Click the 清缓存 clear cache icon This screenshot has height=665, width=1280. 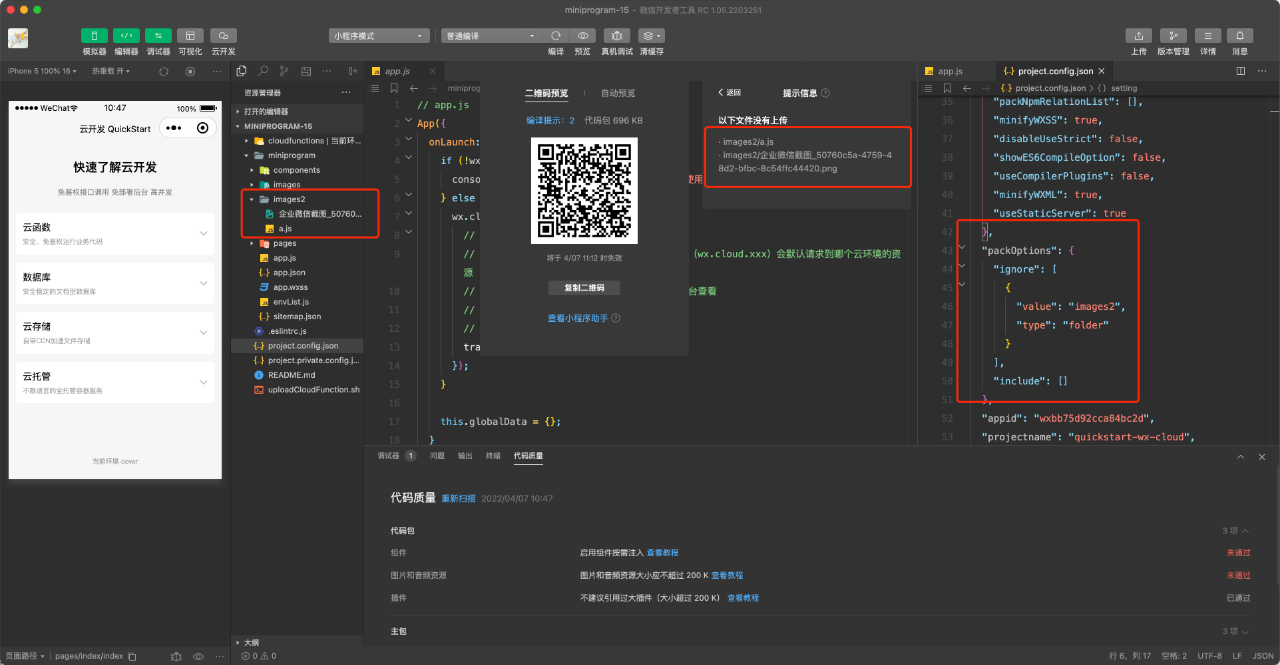tap(651, 35)
